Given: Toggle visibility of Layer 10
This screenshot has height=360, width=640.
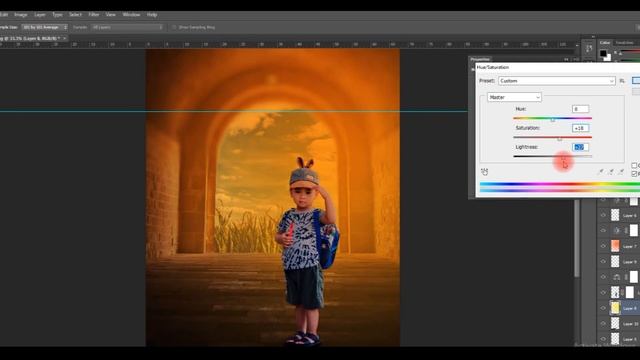Looking at the screenshot, I should pos(603,324).
